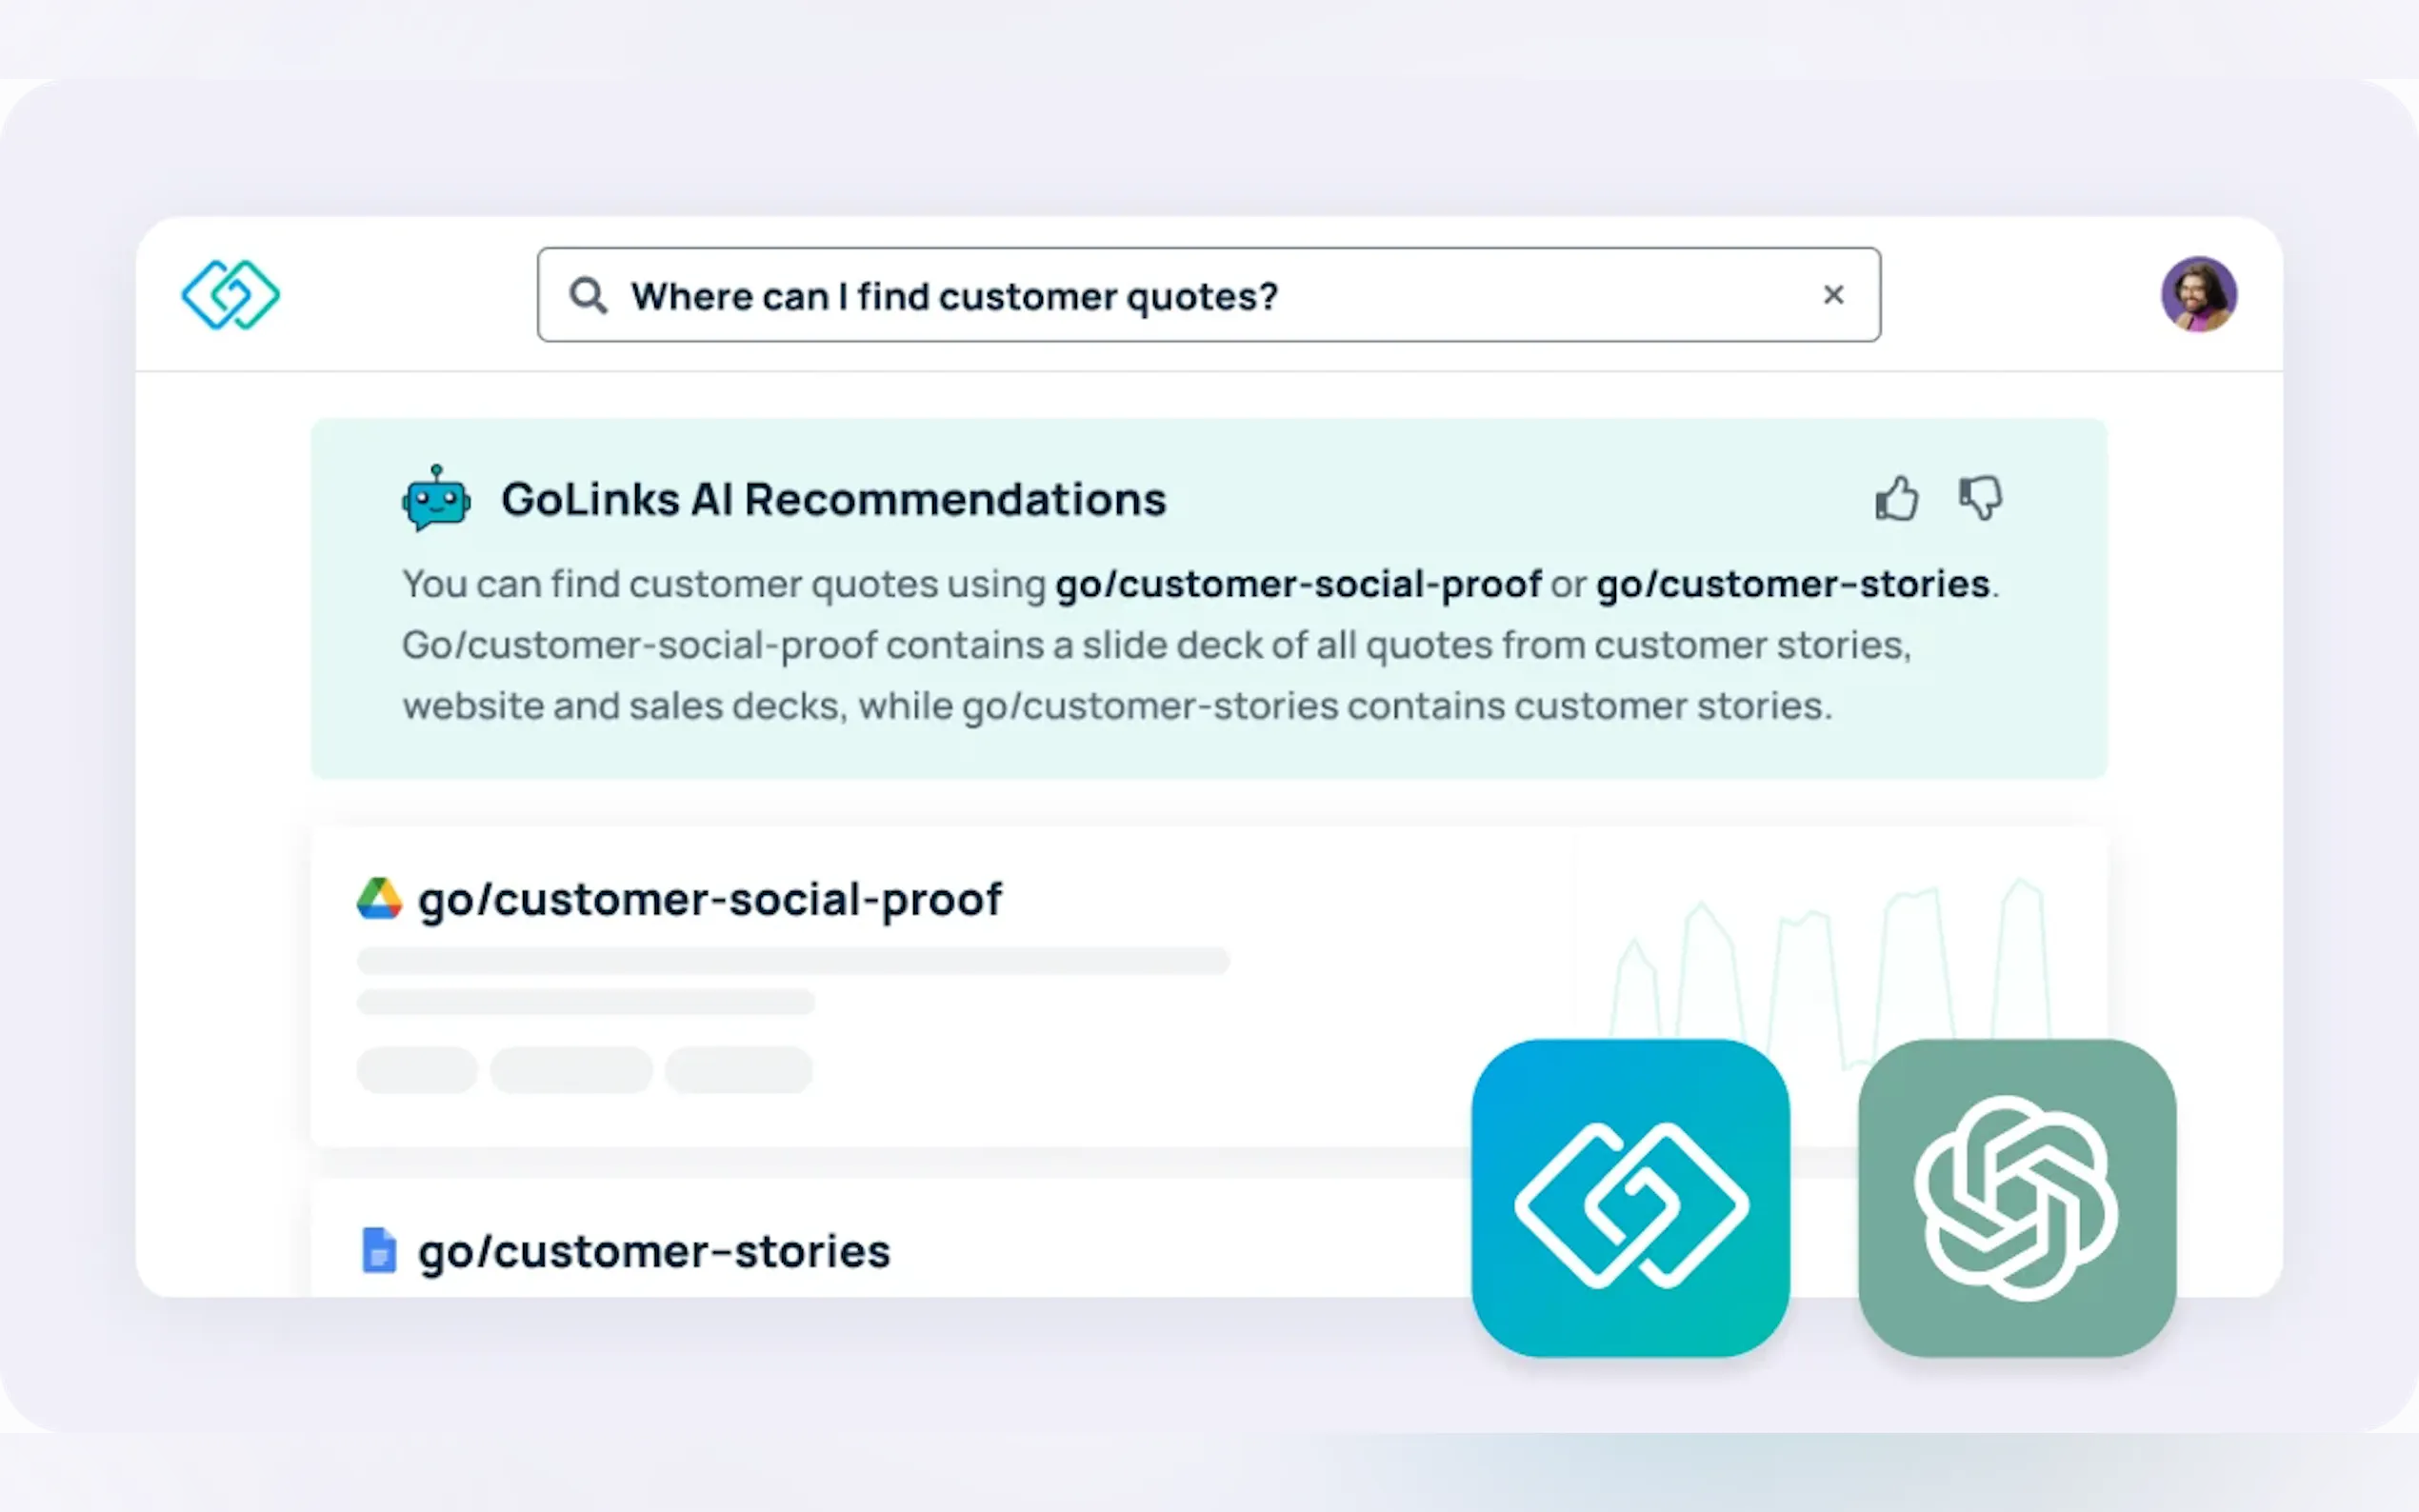The height and width of the screenshot is (1512, 2419).
Task: Click the Google Docs icon on second result
Action: 378,1250
